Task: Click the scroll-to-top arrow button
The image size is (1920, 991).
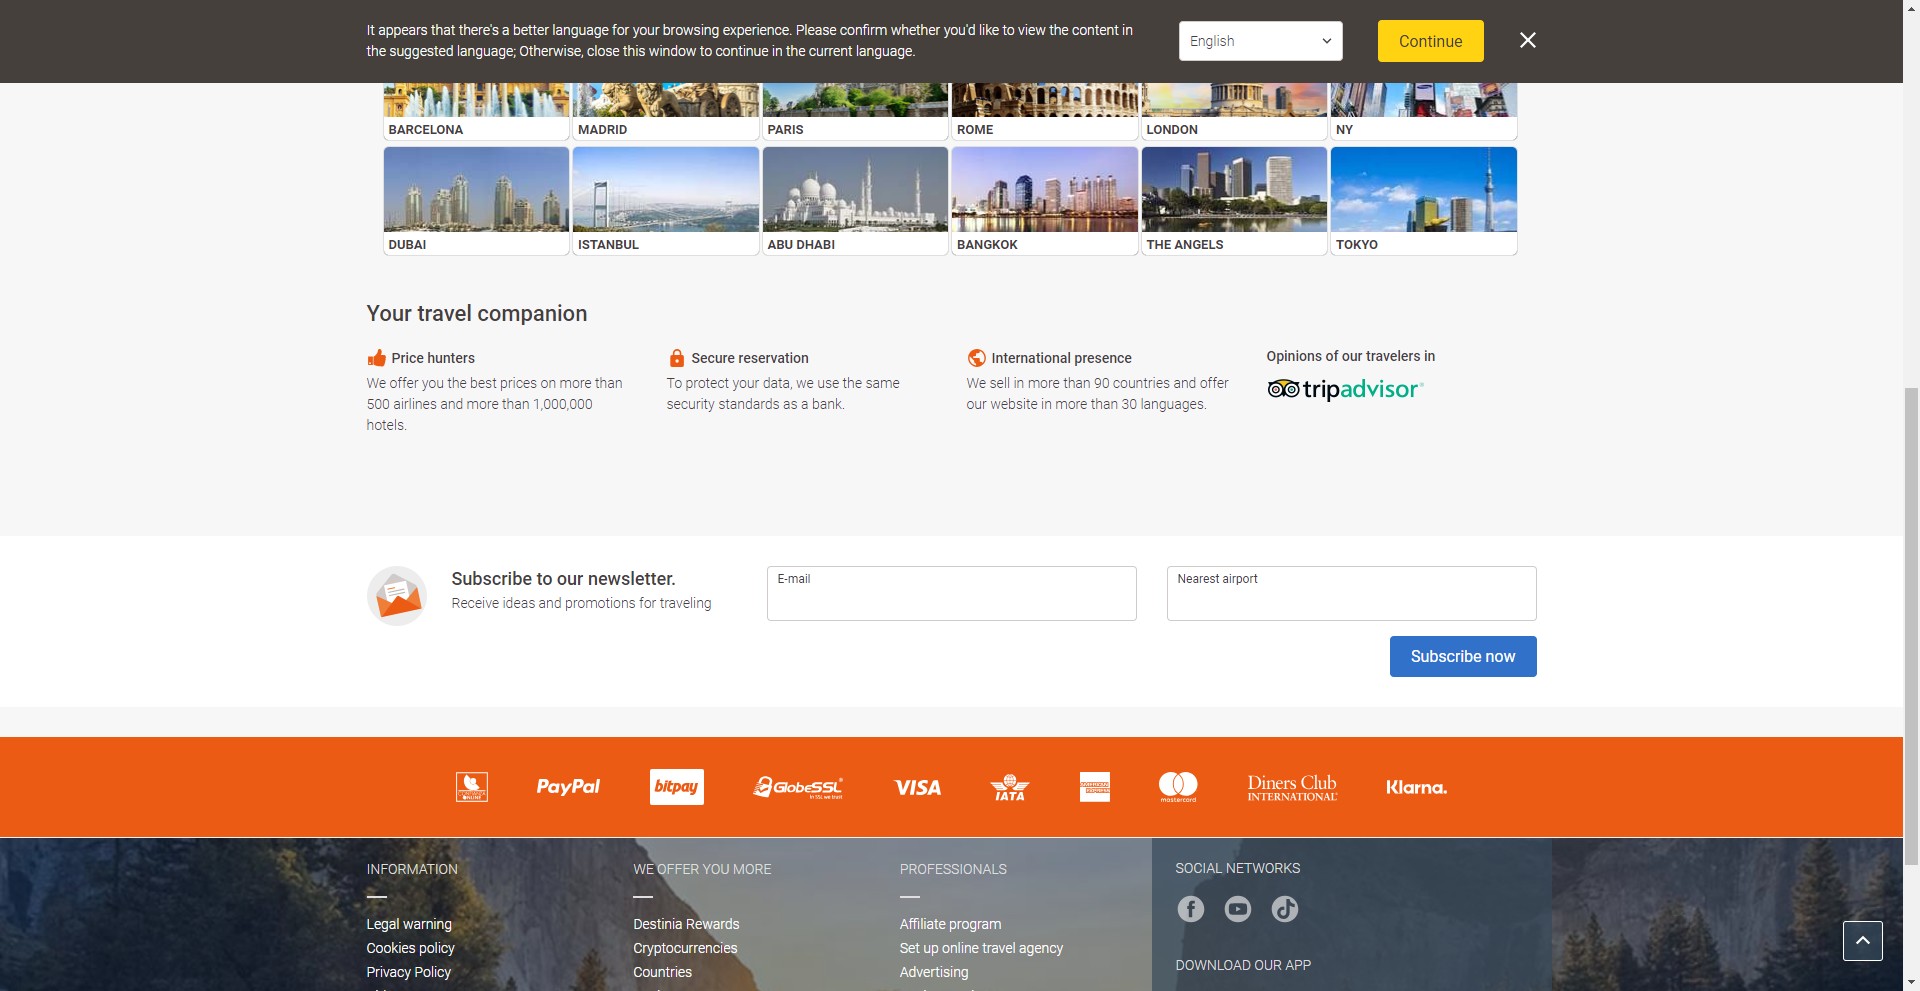Action: (1862, 941)
